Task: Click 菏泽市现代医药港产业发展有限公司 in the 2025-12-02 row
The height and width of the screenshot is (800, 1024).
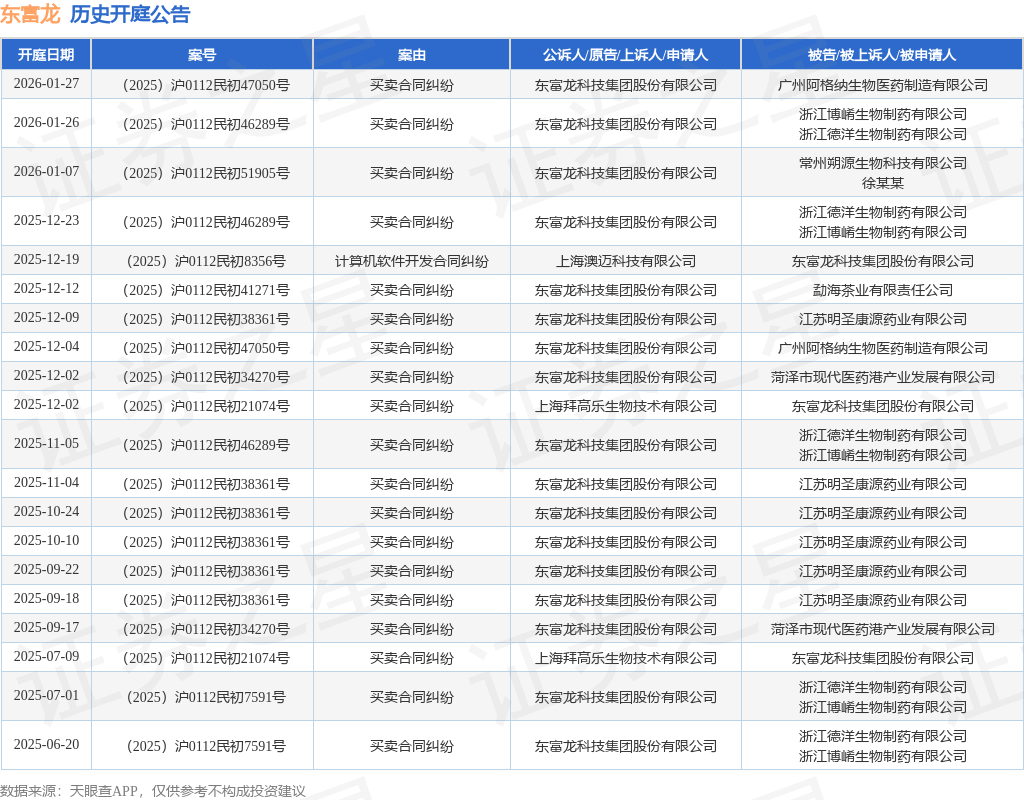Action: [883, 377]
